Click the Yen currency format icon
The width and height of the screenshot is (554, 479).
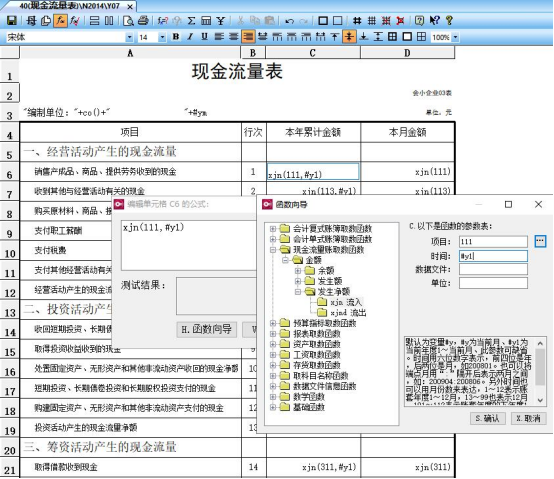tap(220, 21)
